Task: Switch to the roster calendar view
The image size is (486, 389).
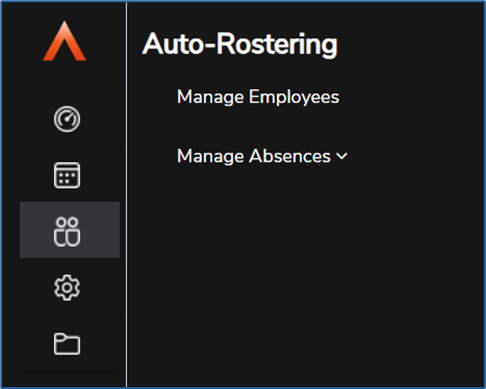Action: 67,175
